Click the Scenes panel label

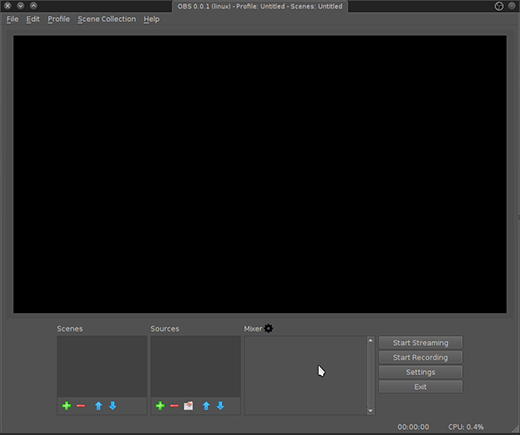point(70,329)
